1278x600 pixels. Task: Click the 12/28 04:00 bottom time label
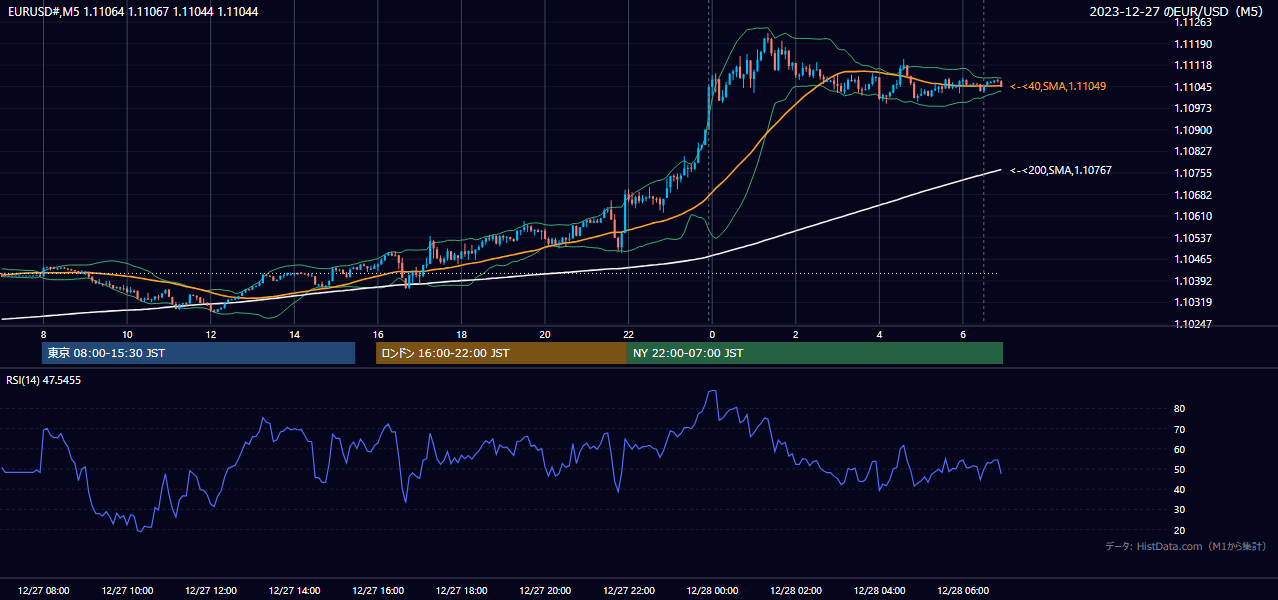[879, 591]
